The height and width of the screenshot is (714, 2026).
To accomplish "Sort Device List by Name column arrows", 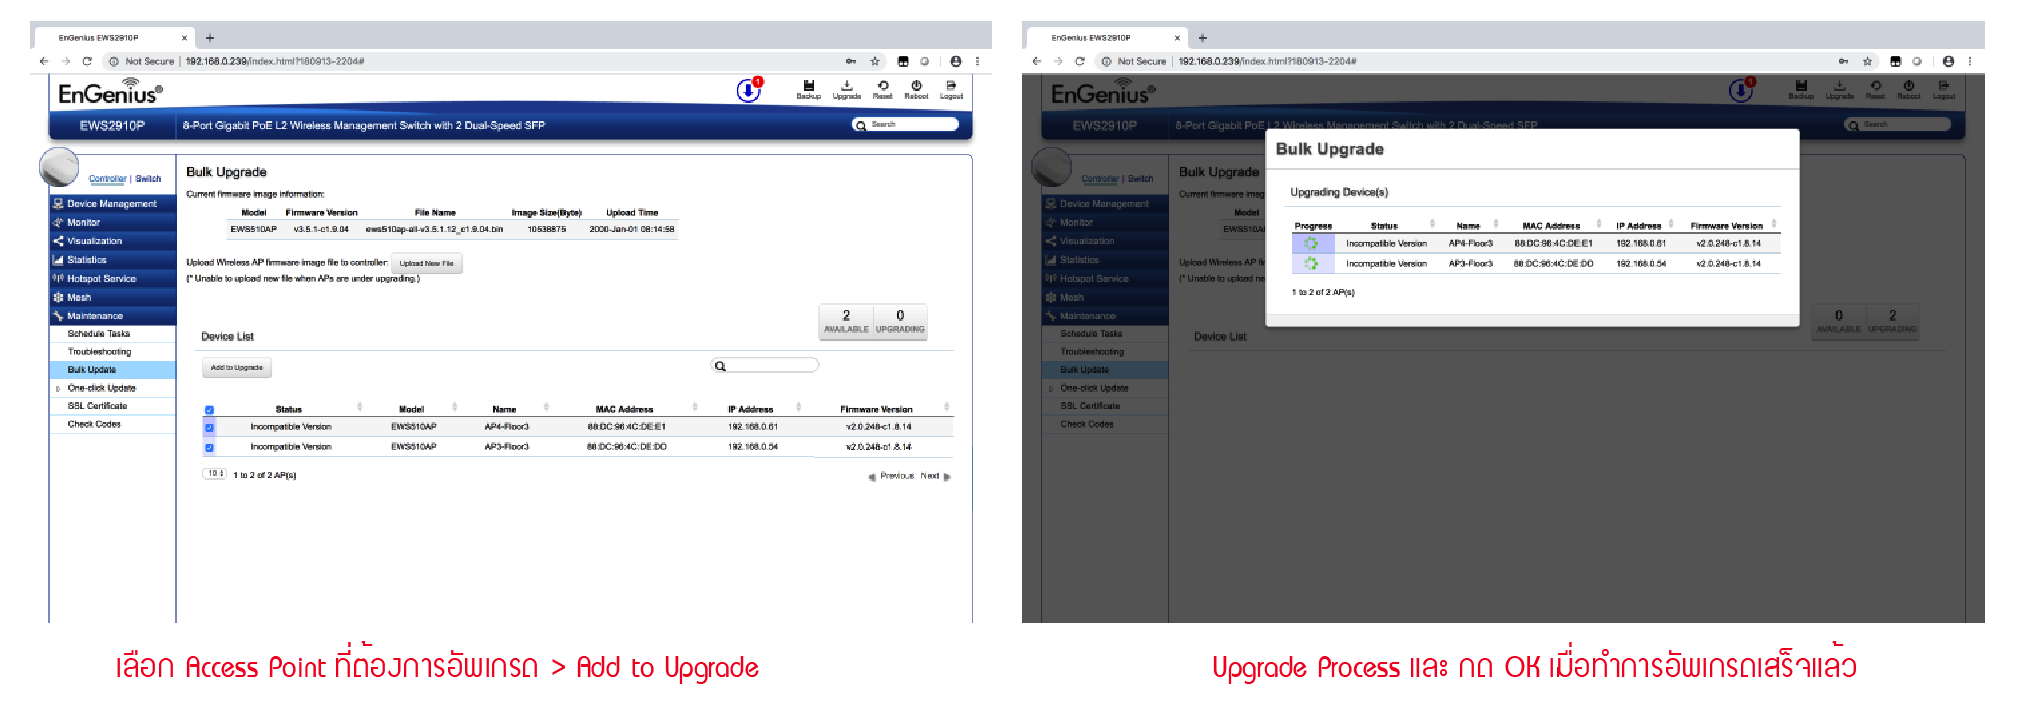I will (x=546, y=407).
